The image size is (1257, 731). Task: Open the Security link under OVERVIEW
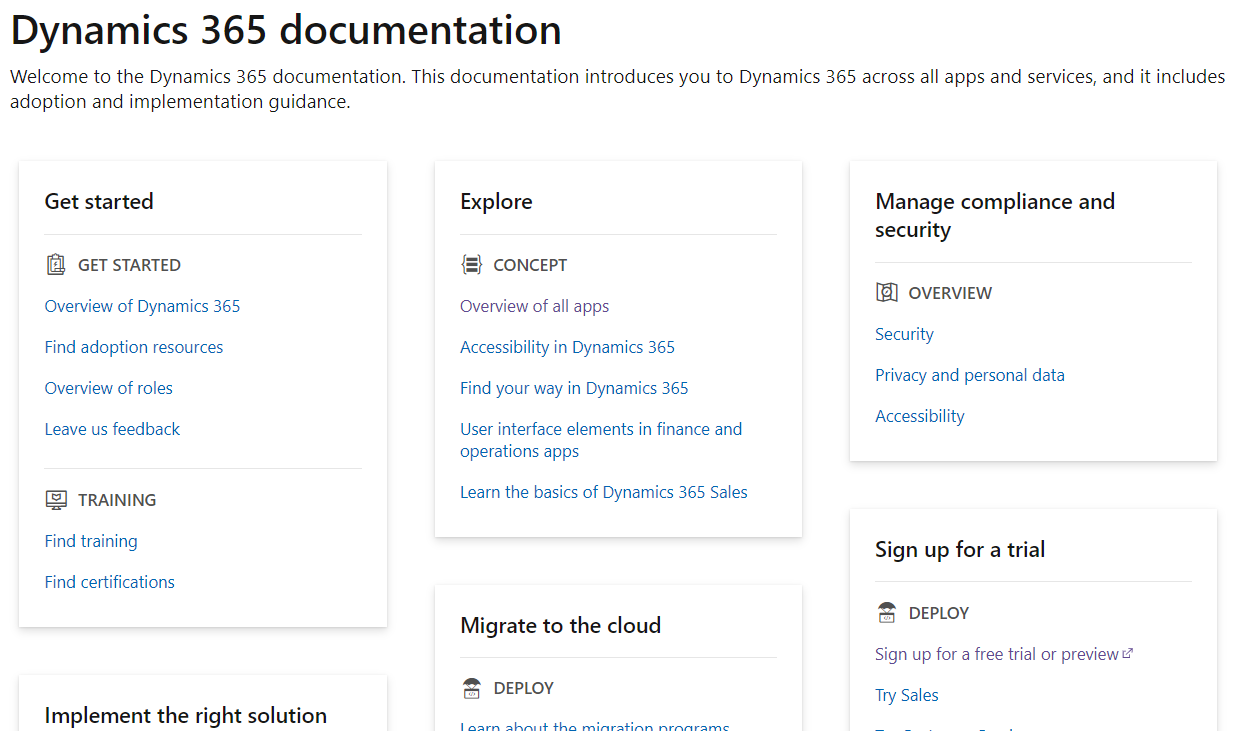[904, 334]
